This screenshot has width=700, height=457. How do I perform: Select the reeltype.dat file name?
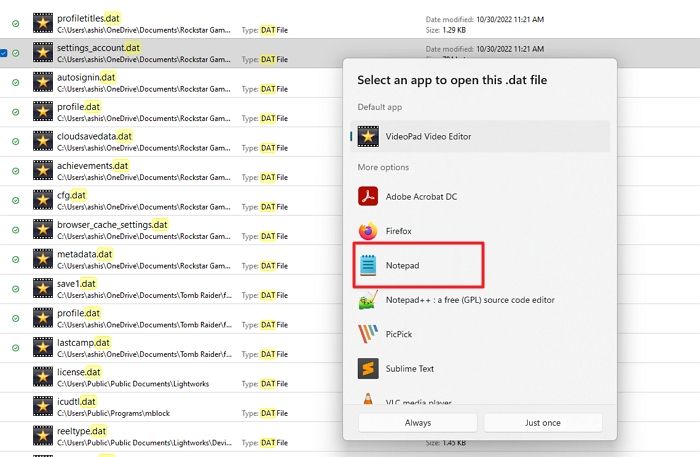[82, 431]
